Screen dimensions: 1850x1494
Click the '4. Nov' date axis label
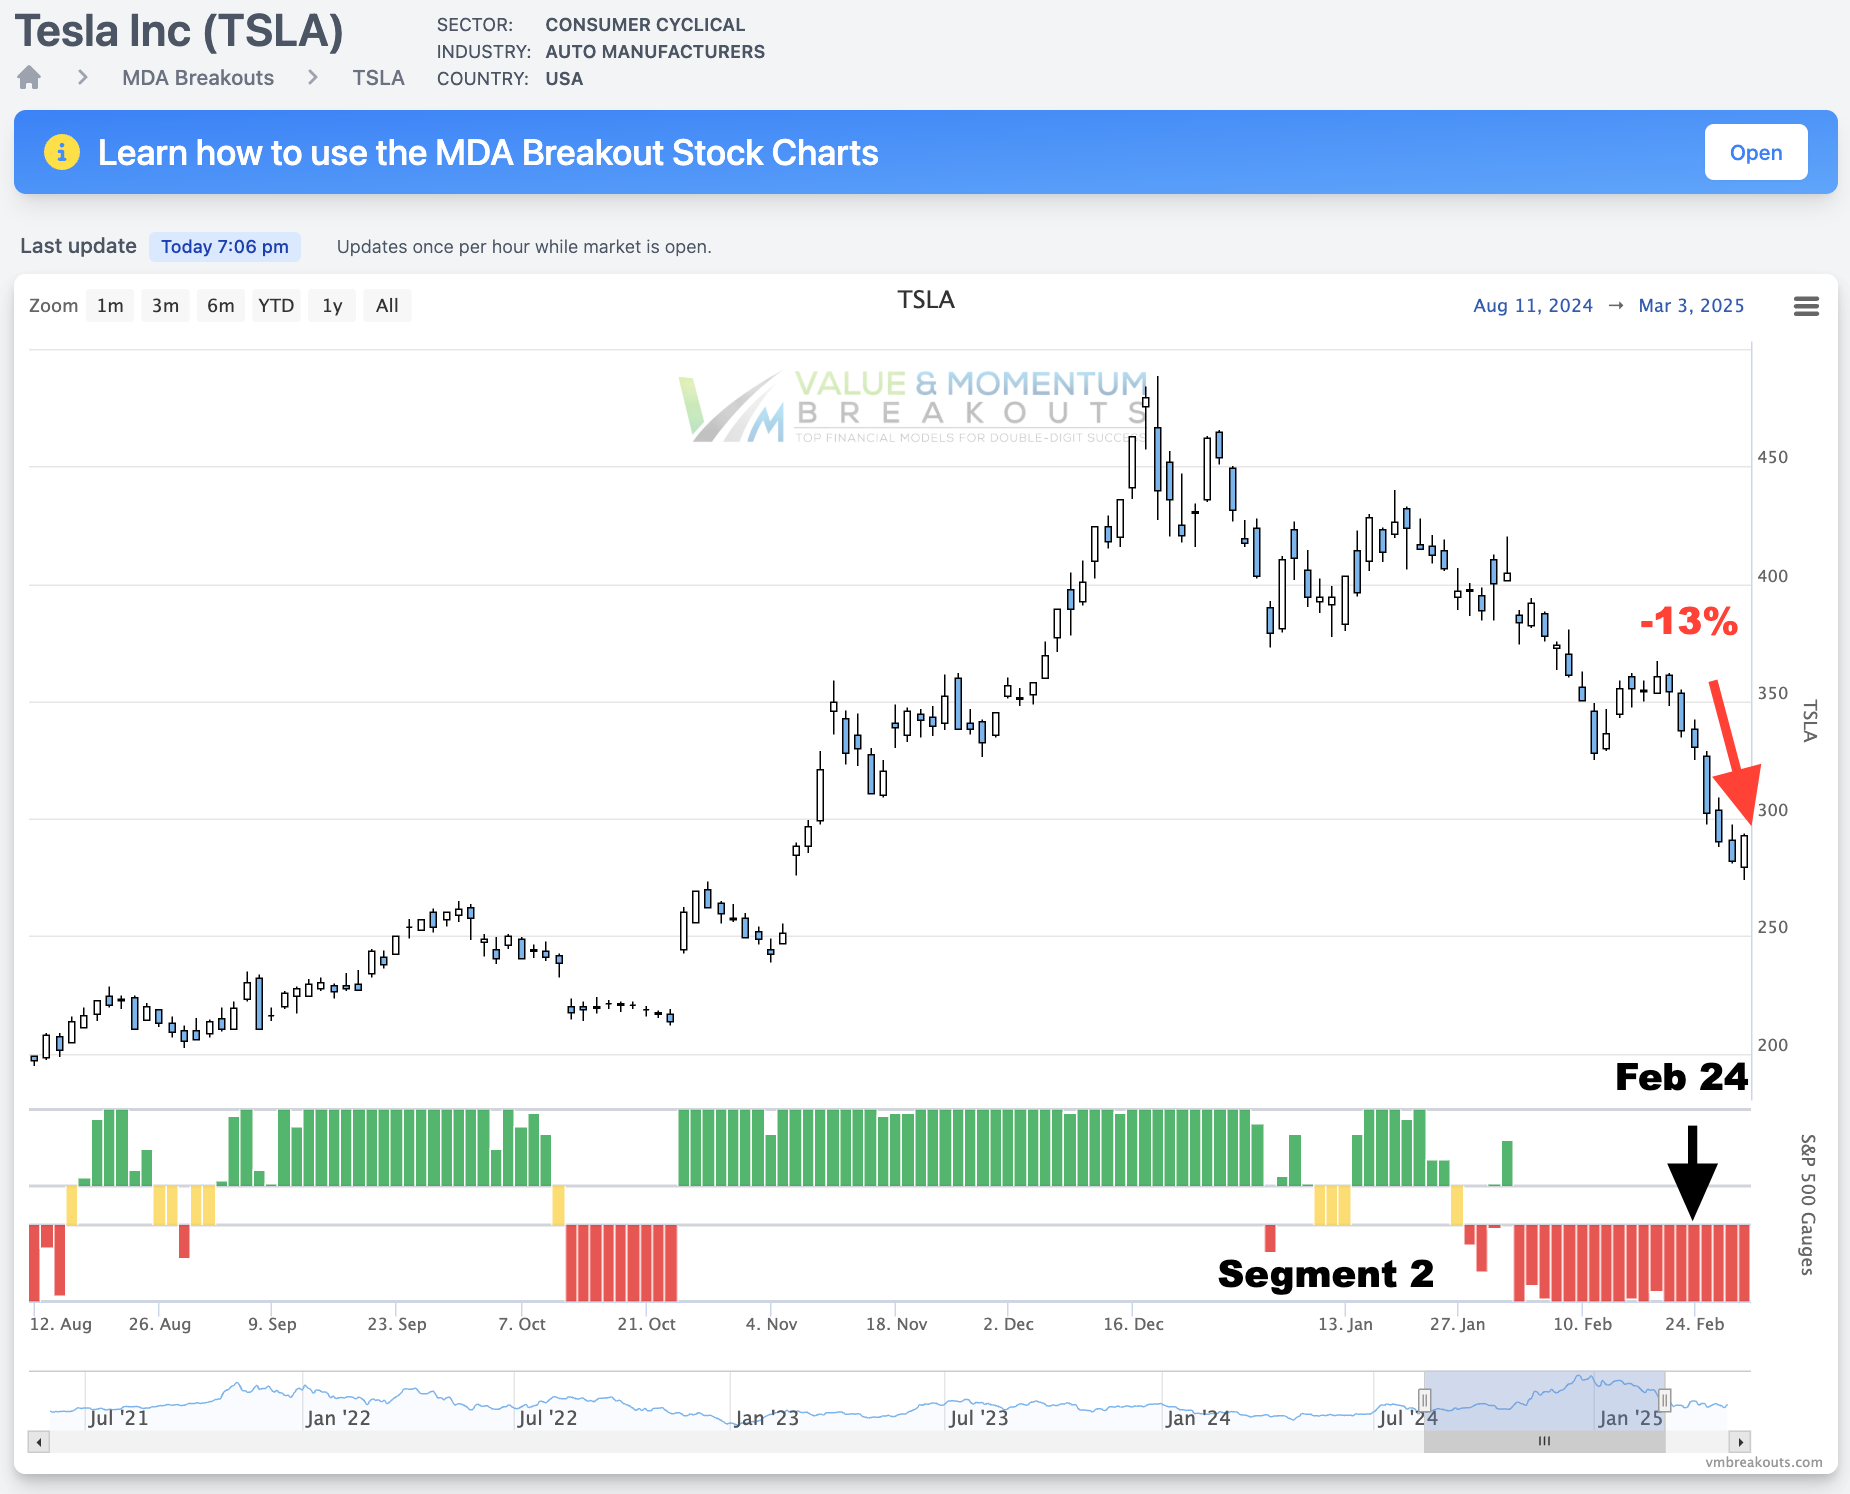pos(771,1324)
